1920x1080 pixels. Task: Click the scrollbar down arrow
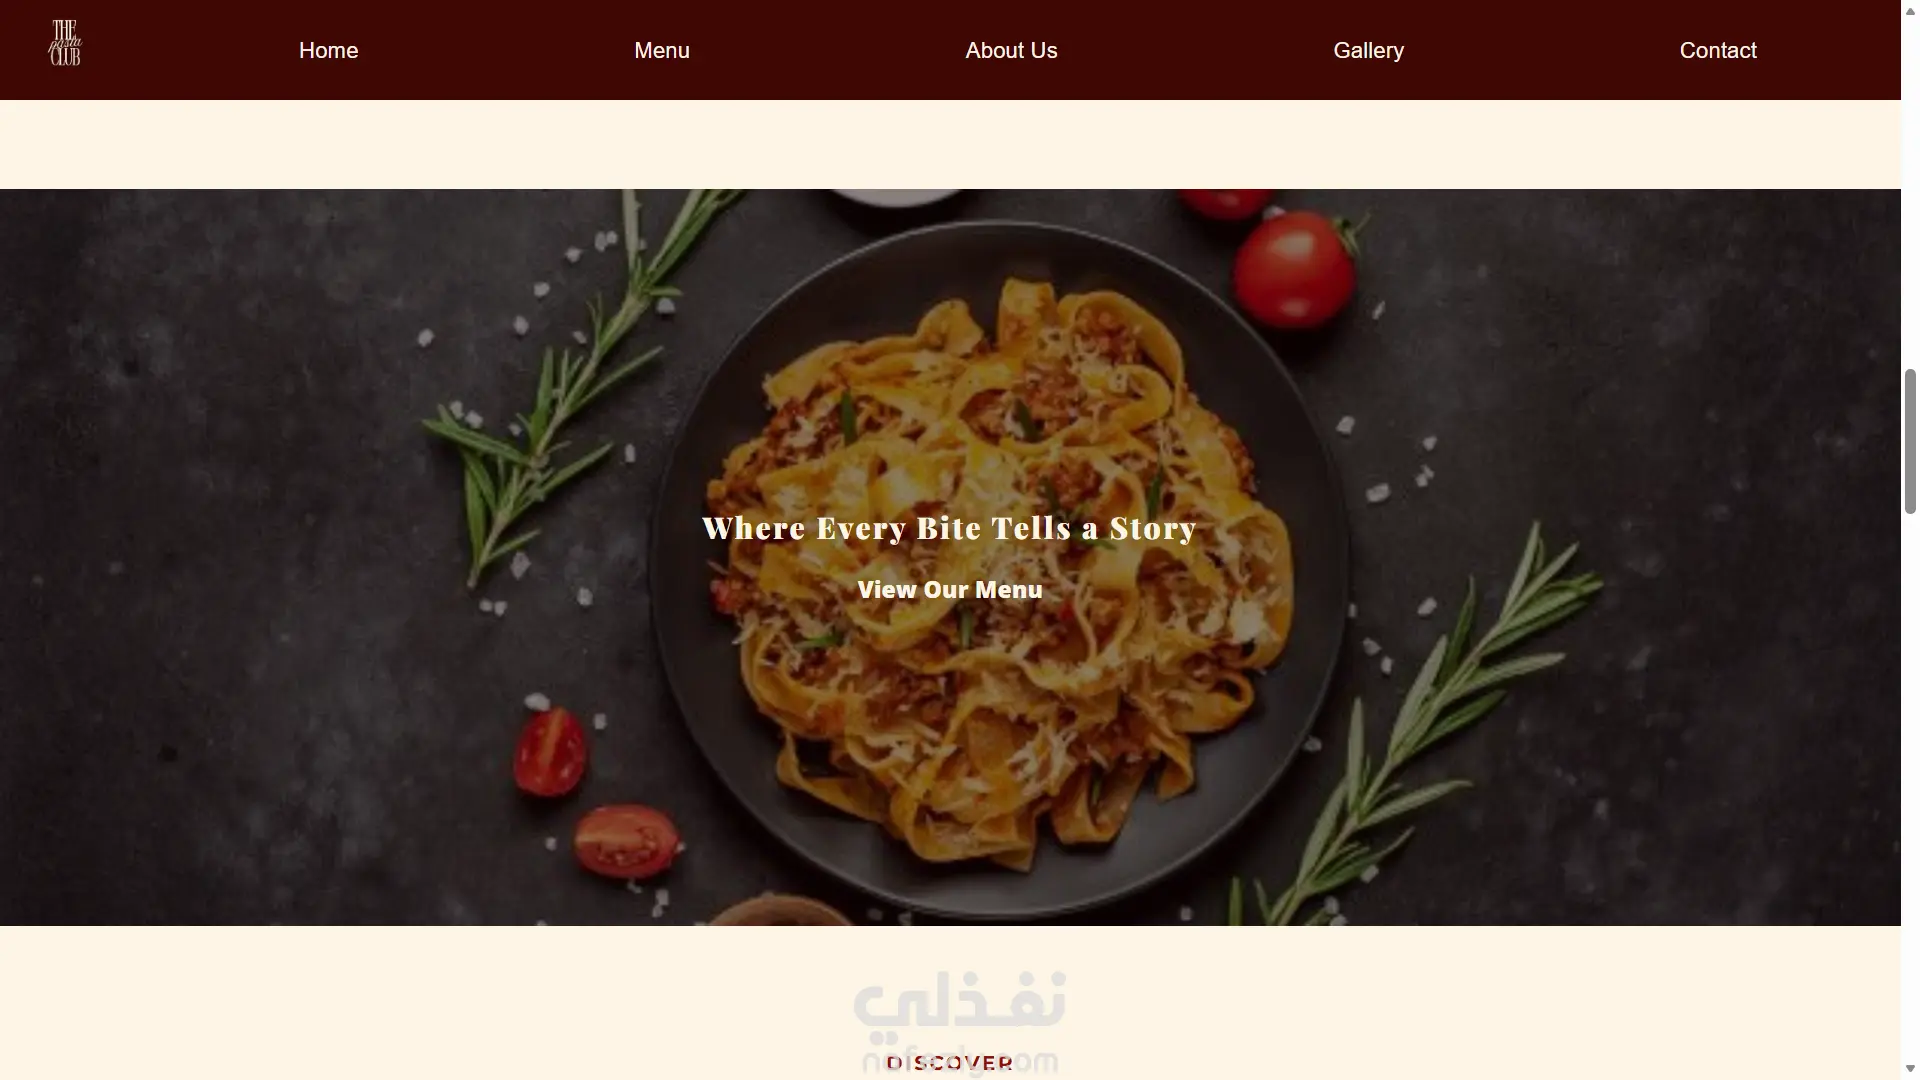1910,1071
